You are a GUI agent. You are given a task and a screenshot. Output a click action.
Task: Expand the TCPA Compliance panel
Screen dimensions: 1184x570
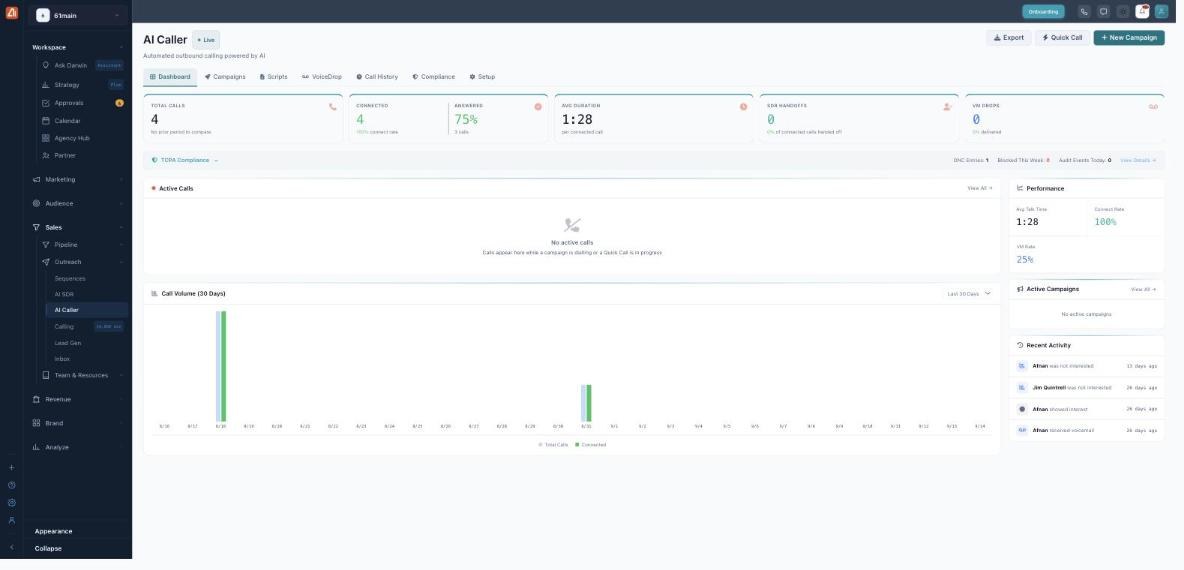tap(185, 160)
